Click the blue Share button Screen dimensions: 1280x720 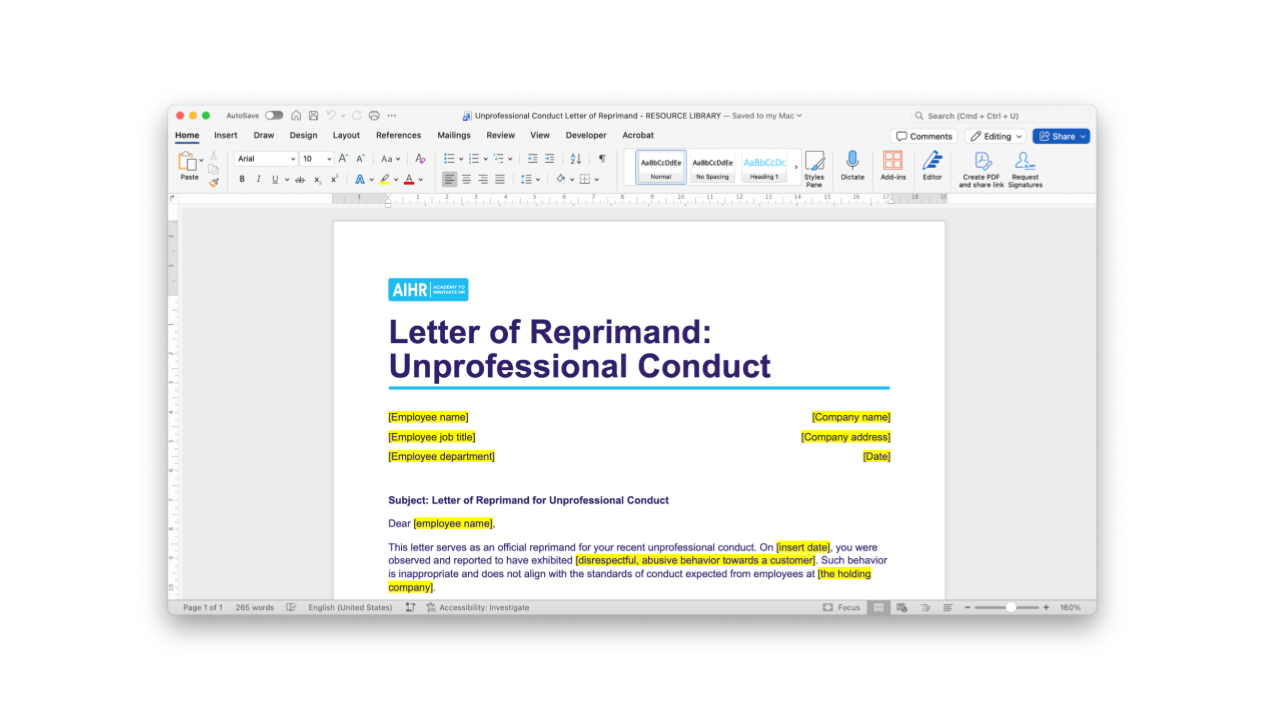point(1061,136)
